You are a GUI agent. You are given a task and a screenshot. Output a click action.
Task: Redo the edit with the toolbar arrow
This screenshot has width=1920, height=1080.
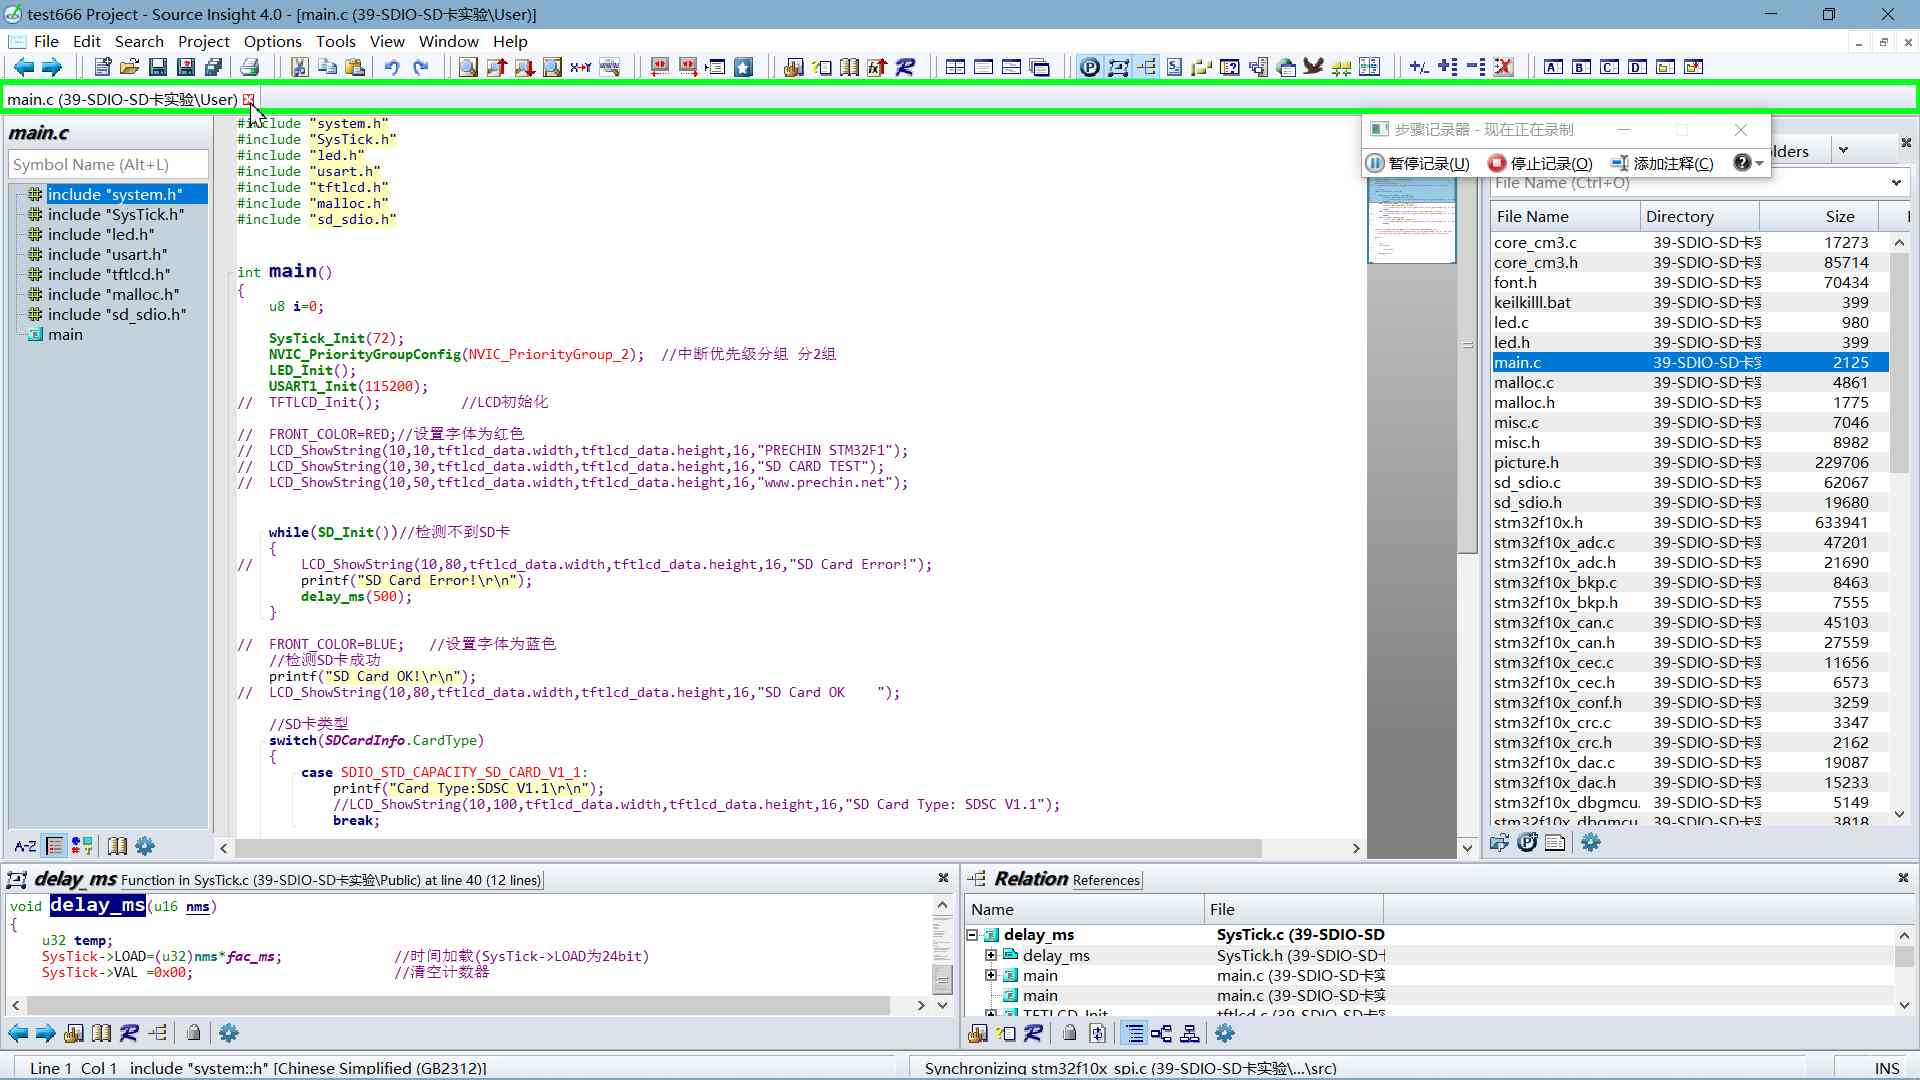click(420, 67)
